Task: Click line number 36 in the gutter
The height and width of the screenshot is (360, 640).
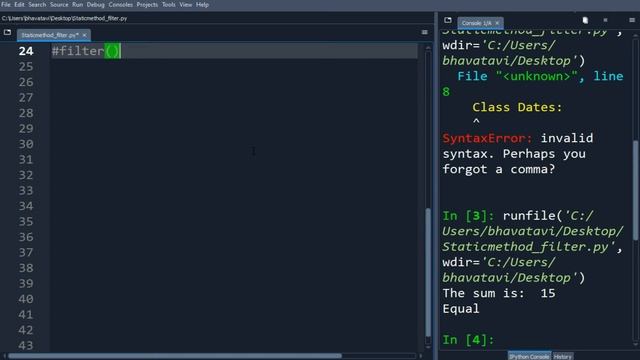Action: 26,237
